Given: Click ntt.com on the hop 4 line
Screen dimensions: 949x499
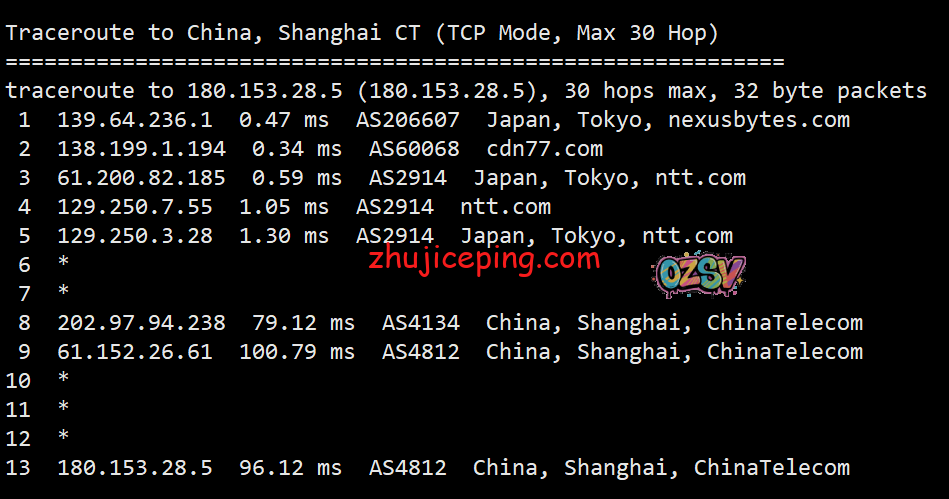Looking at the screenshot, I should tap(505, 207).
